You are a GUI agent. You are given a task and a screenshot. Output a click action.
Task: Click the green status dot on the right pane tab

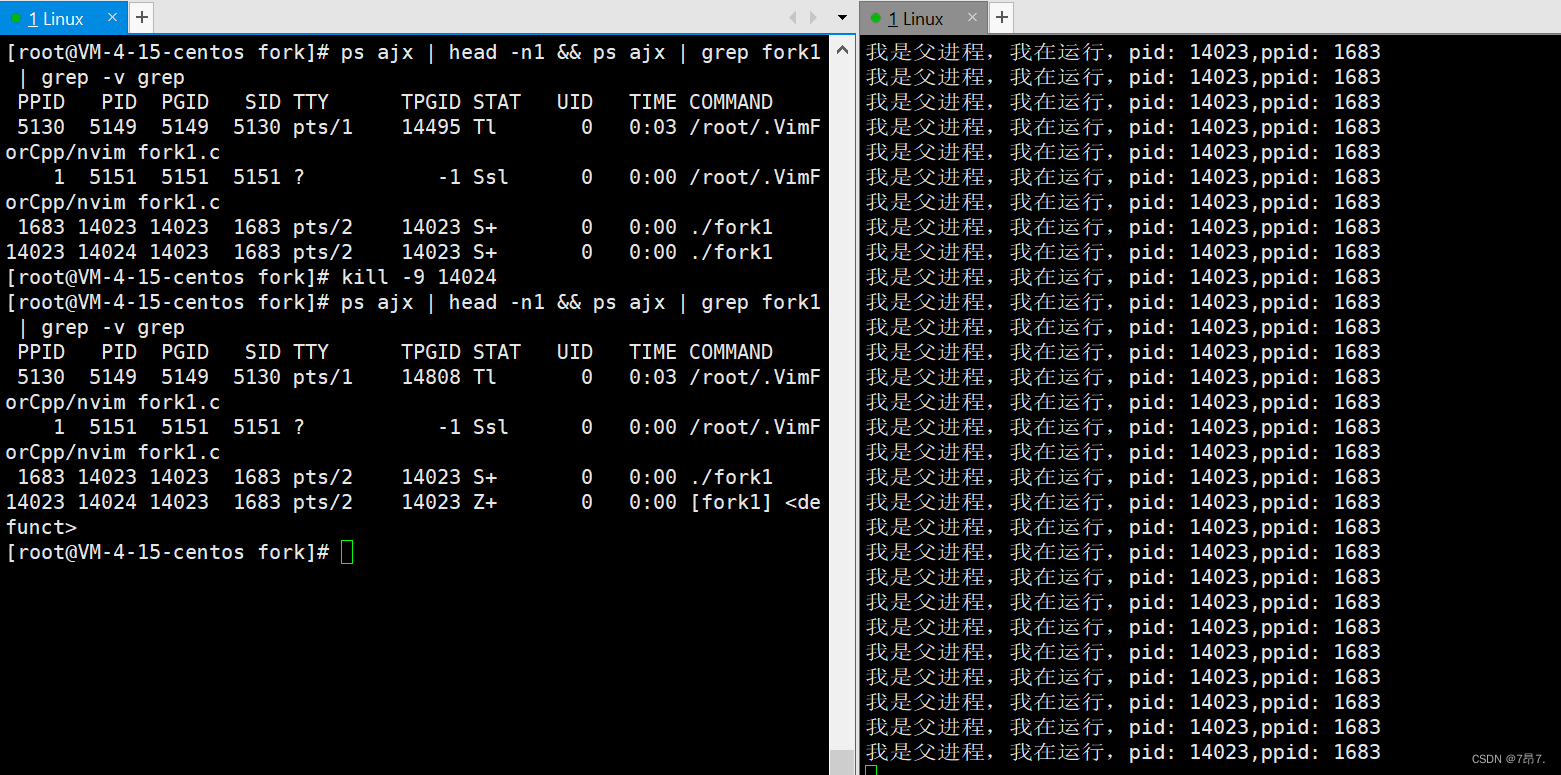click(876, 18)
